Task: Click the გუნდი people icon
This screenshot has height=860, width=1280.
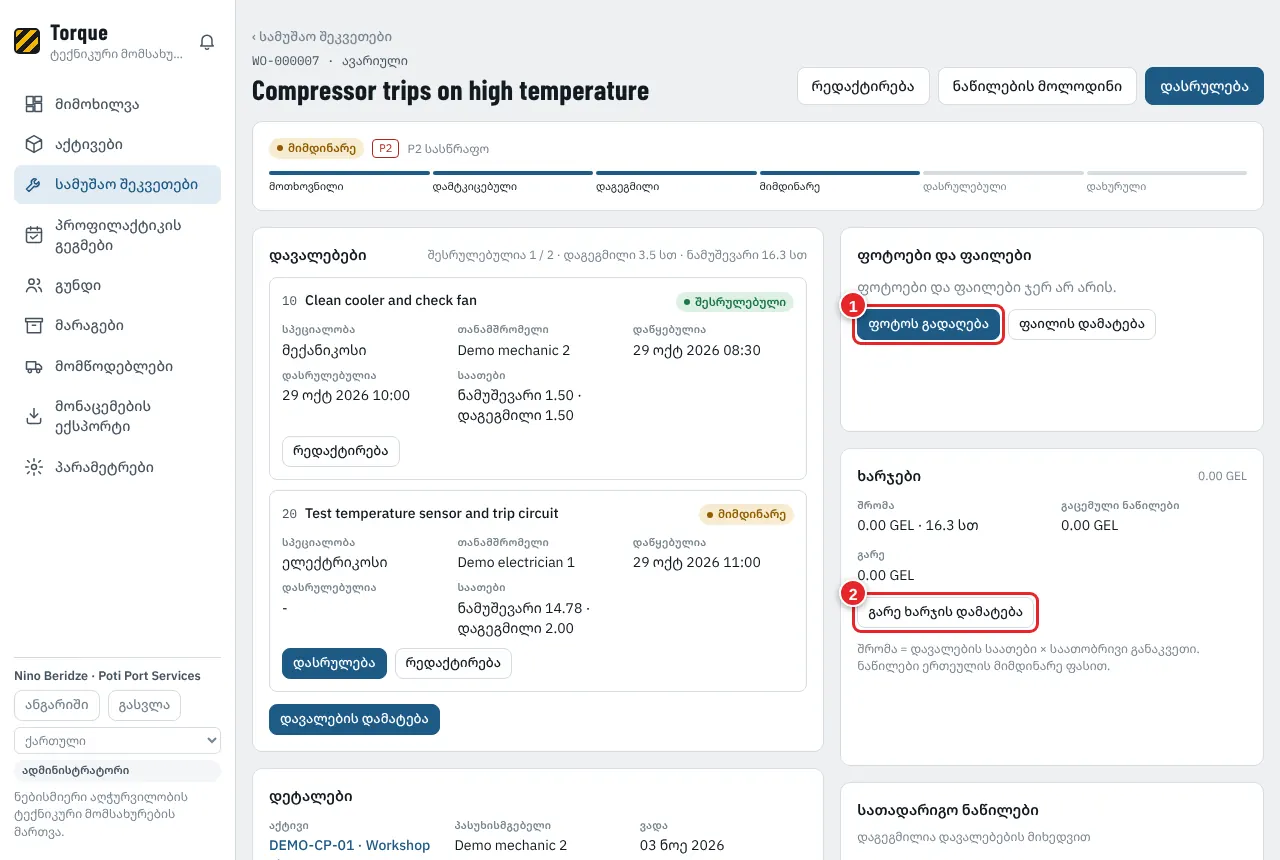Action: point(34,286)
